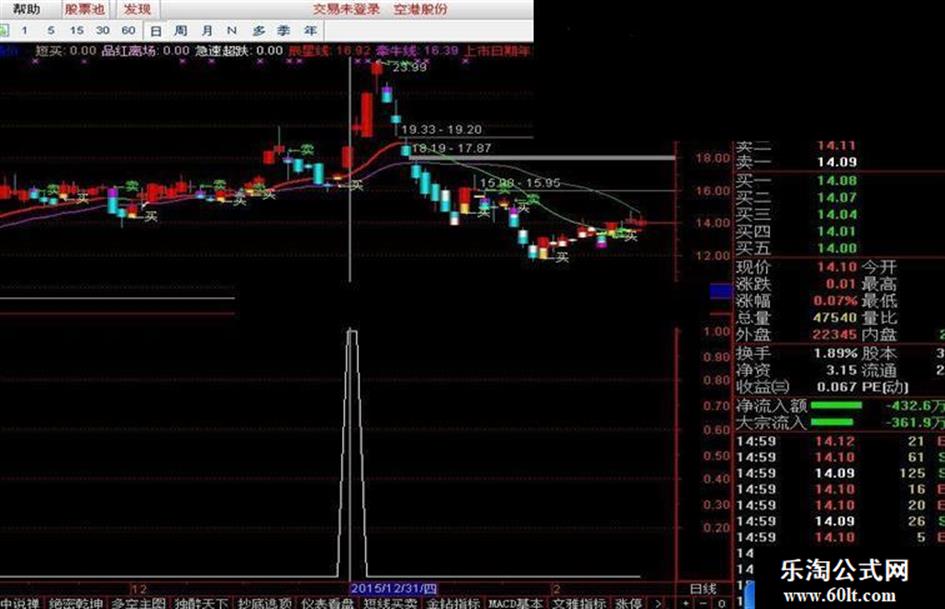
Task: Open the 短线买卖 indicator tab
Action: (391, 602)
